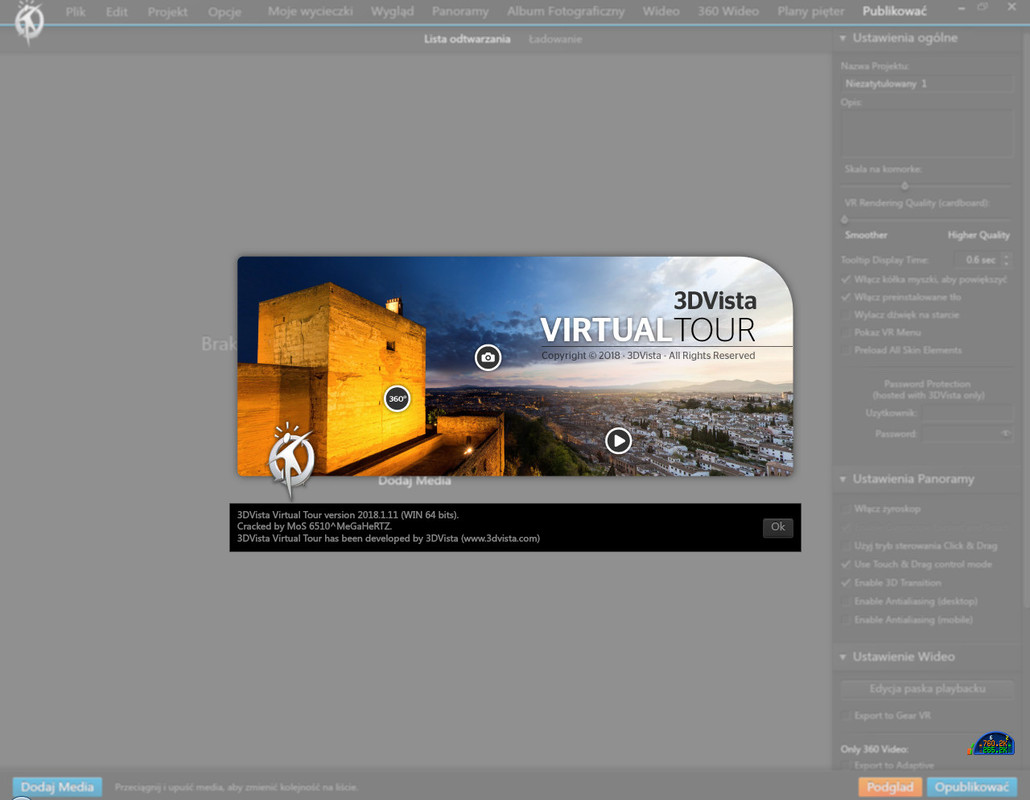The height and width of the screenshot is (800, 1030).
Task: Collapse the Ustawienia Panoramy section
Action: [x=843, y=479]
